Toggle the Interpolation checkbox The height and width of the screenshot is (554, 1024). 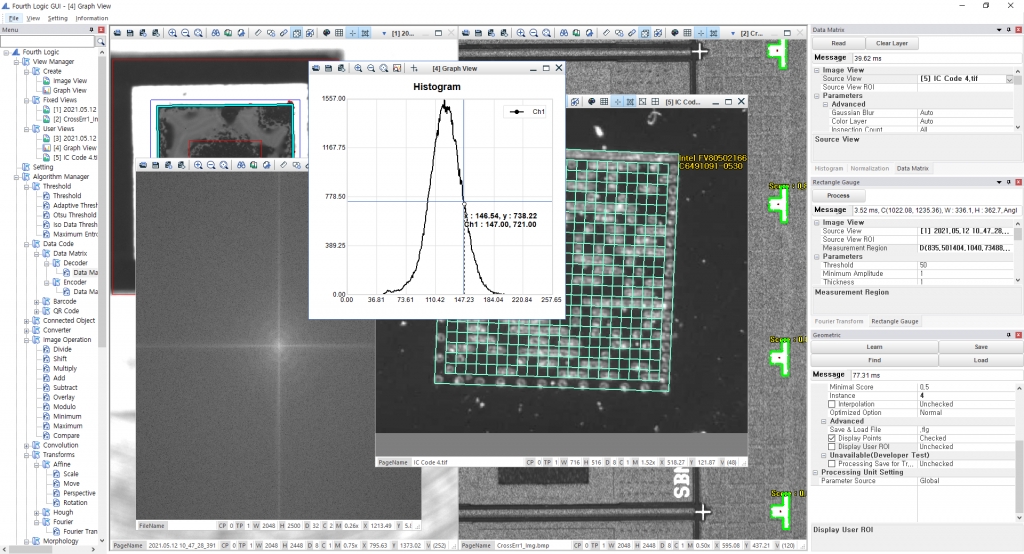pyautogui.click(x=832, y=404)
